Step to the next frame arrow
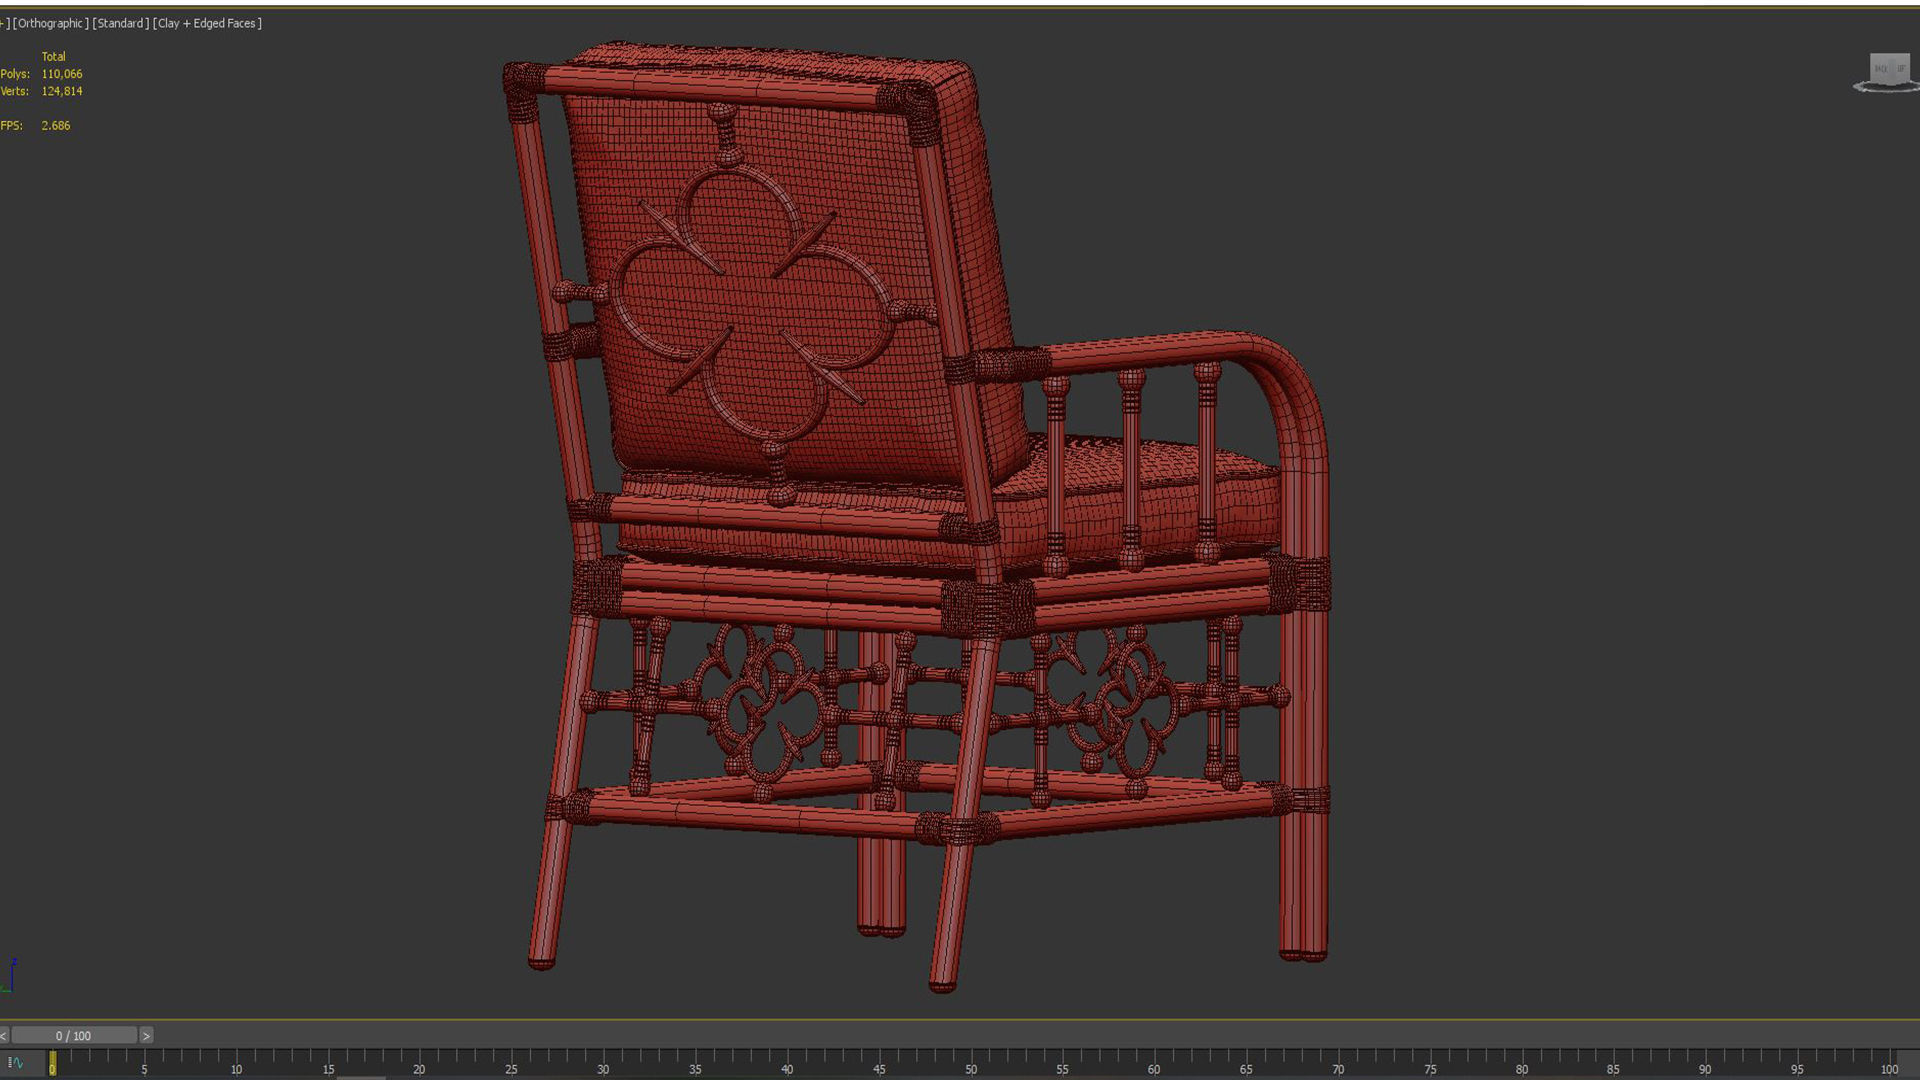 click(146, 1036)
